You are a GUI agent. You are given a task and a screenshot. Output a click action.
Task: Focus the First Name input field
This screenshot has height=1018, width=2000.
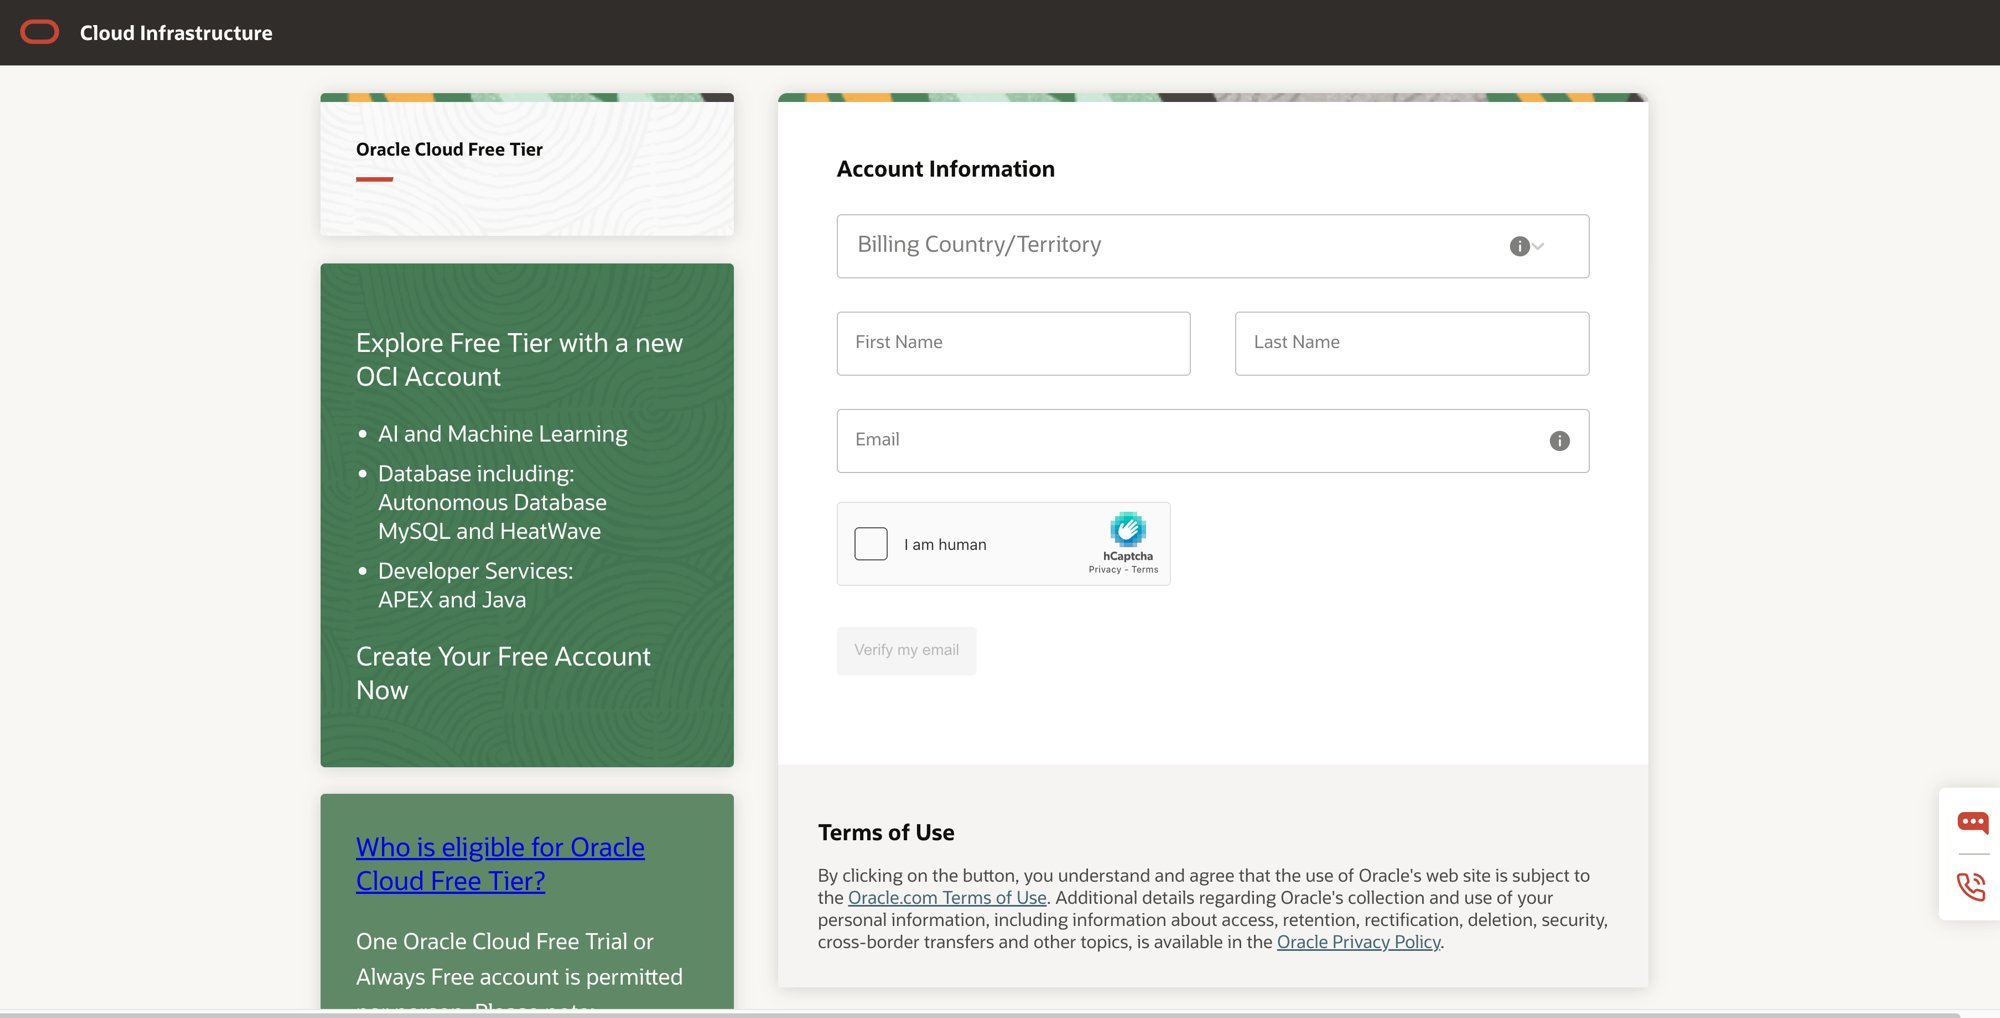(x=1013, y=343)
